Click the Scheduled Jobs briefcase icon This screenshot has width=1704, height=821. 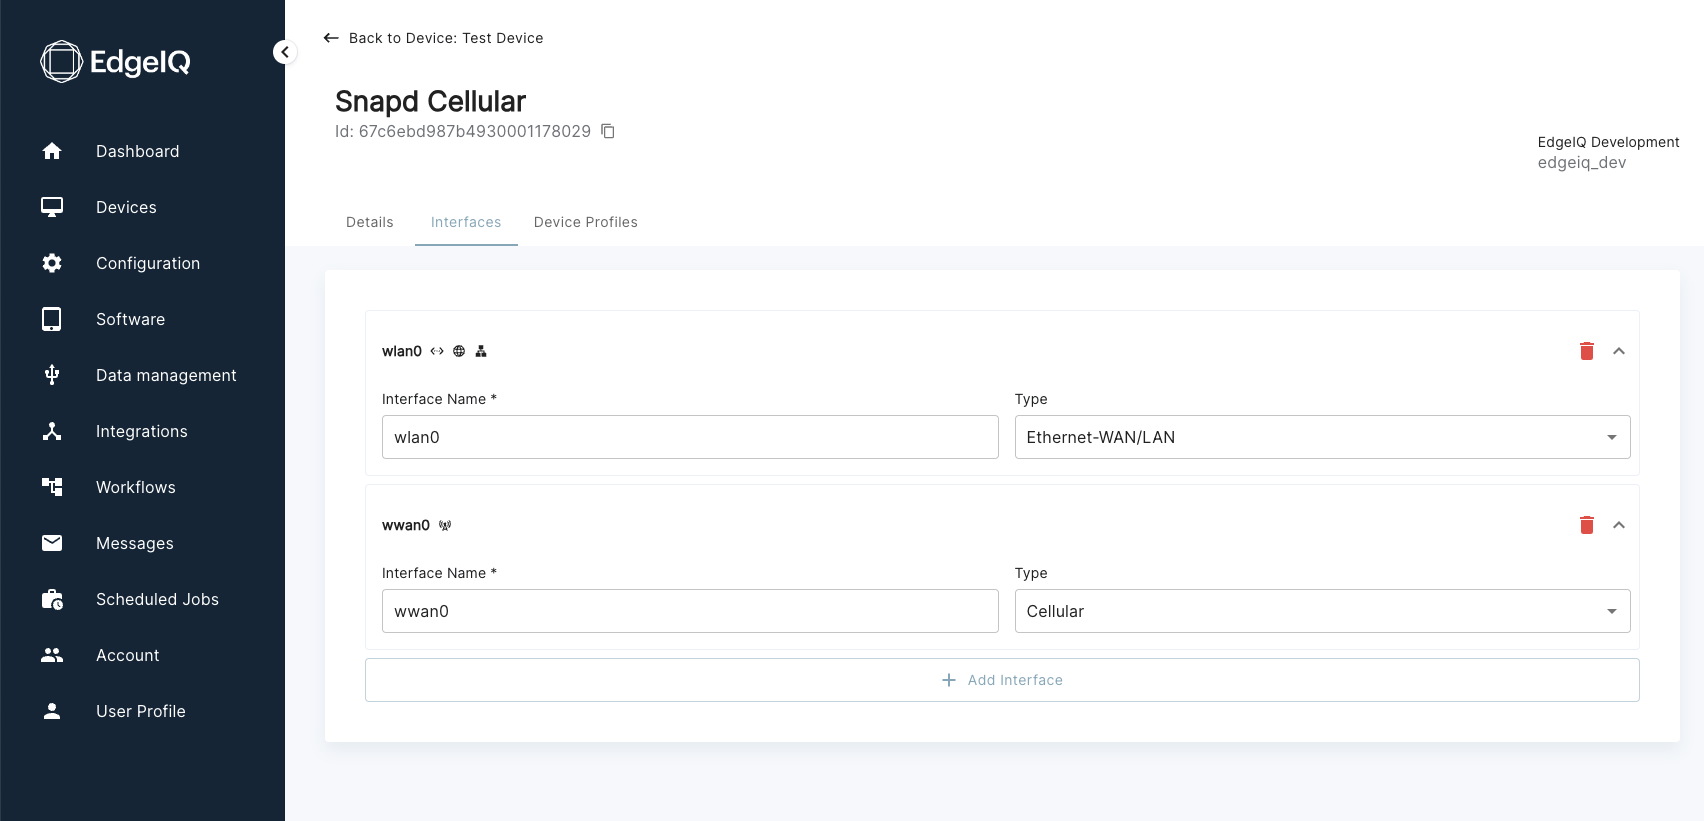click(52, 599)
